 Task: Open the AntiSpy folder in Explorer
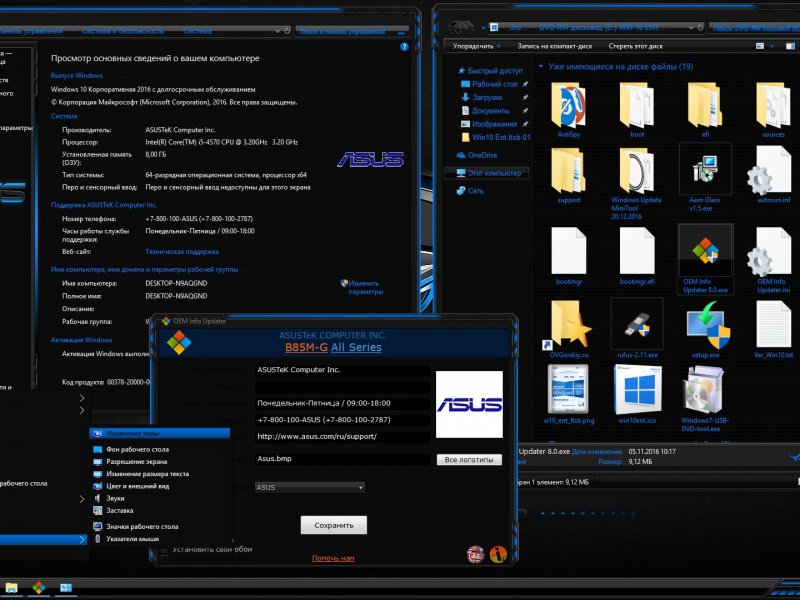tap(568, 111)
